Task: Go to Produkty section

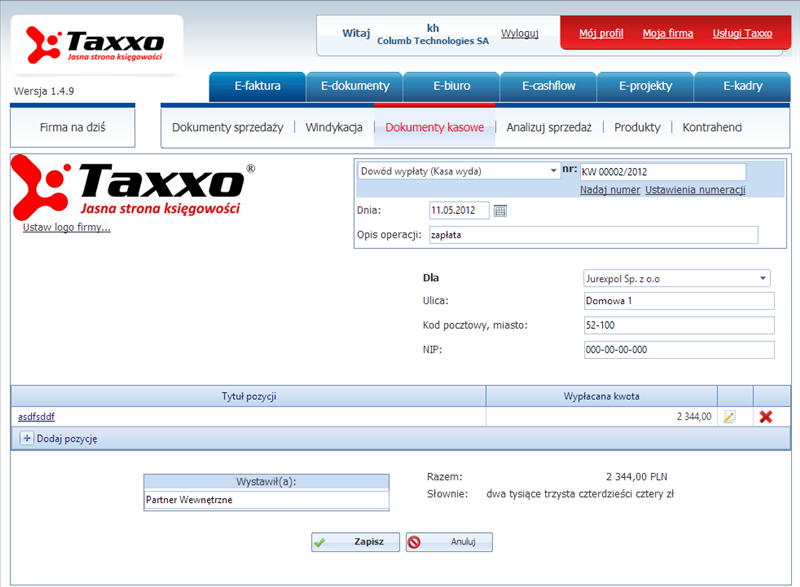Action: tap(637, 127)
